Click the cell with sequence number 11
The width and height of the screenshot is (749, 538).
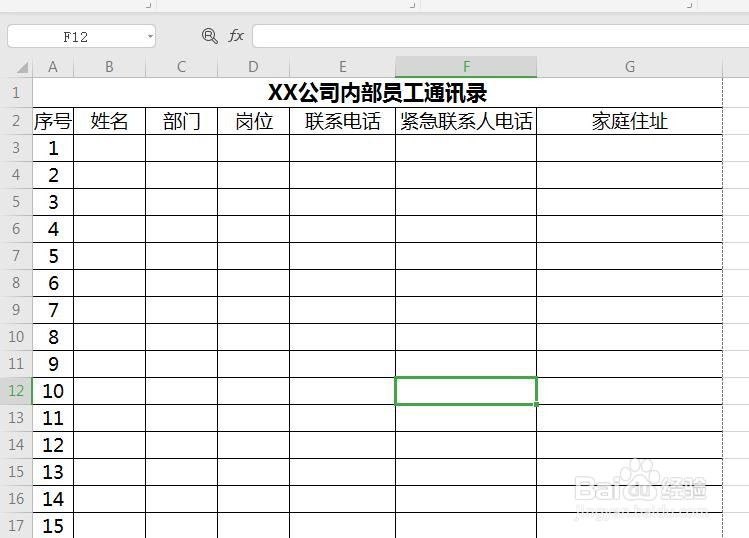click(53, 418)
